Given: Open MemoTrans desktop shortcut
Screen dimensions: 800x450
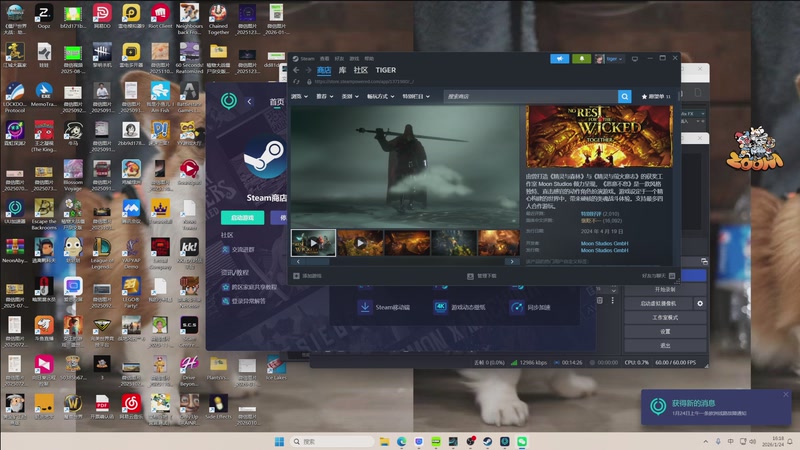Looking at the screenshot, I should 44,95.
